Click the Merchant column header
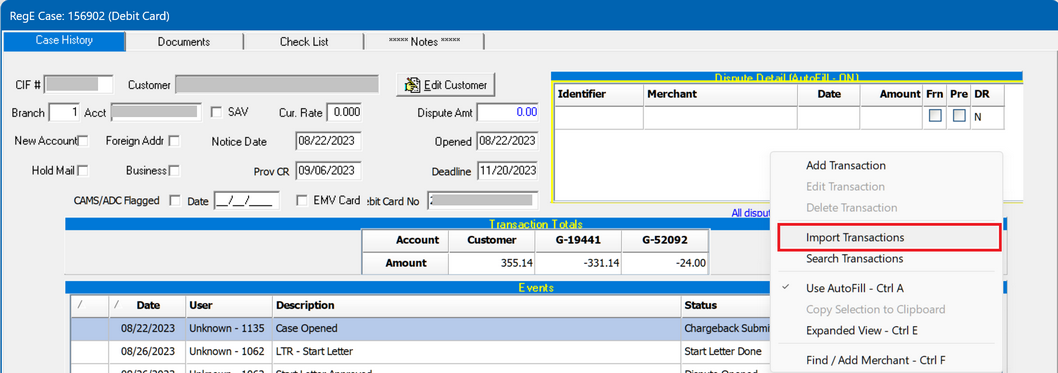Viewport: 1058px width, 373px height. click(x=721, y=94)
